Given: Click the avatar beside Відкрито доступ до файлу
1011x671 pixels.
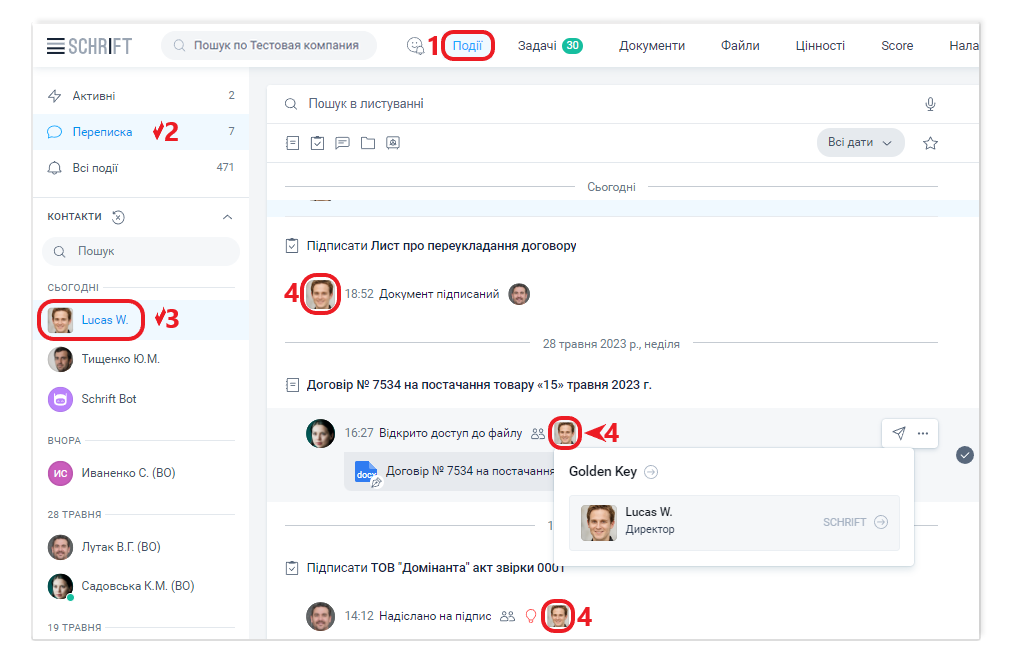Looking at the screenshot, I should [x=565, y=433].
